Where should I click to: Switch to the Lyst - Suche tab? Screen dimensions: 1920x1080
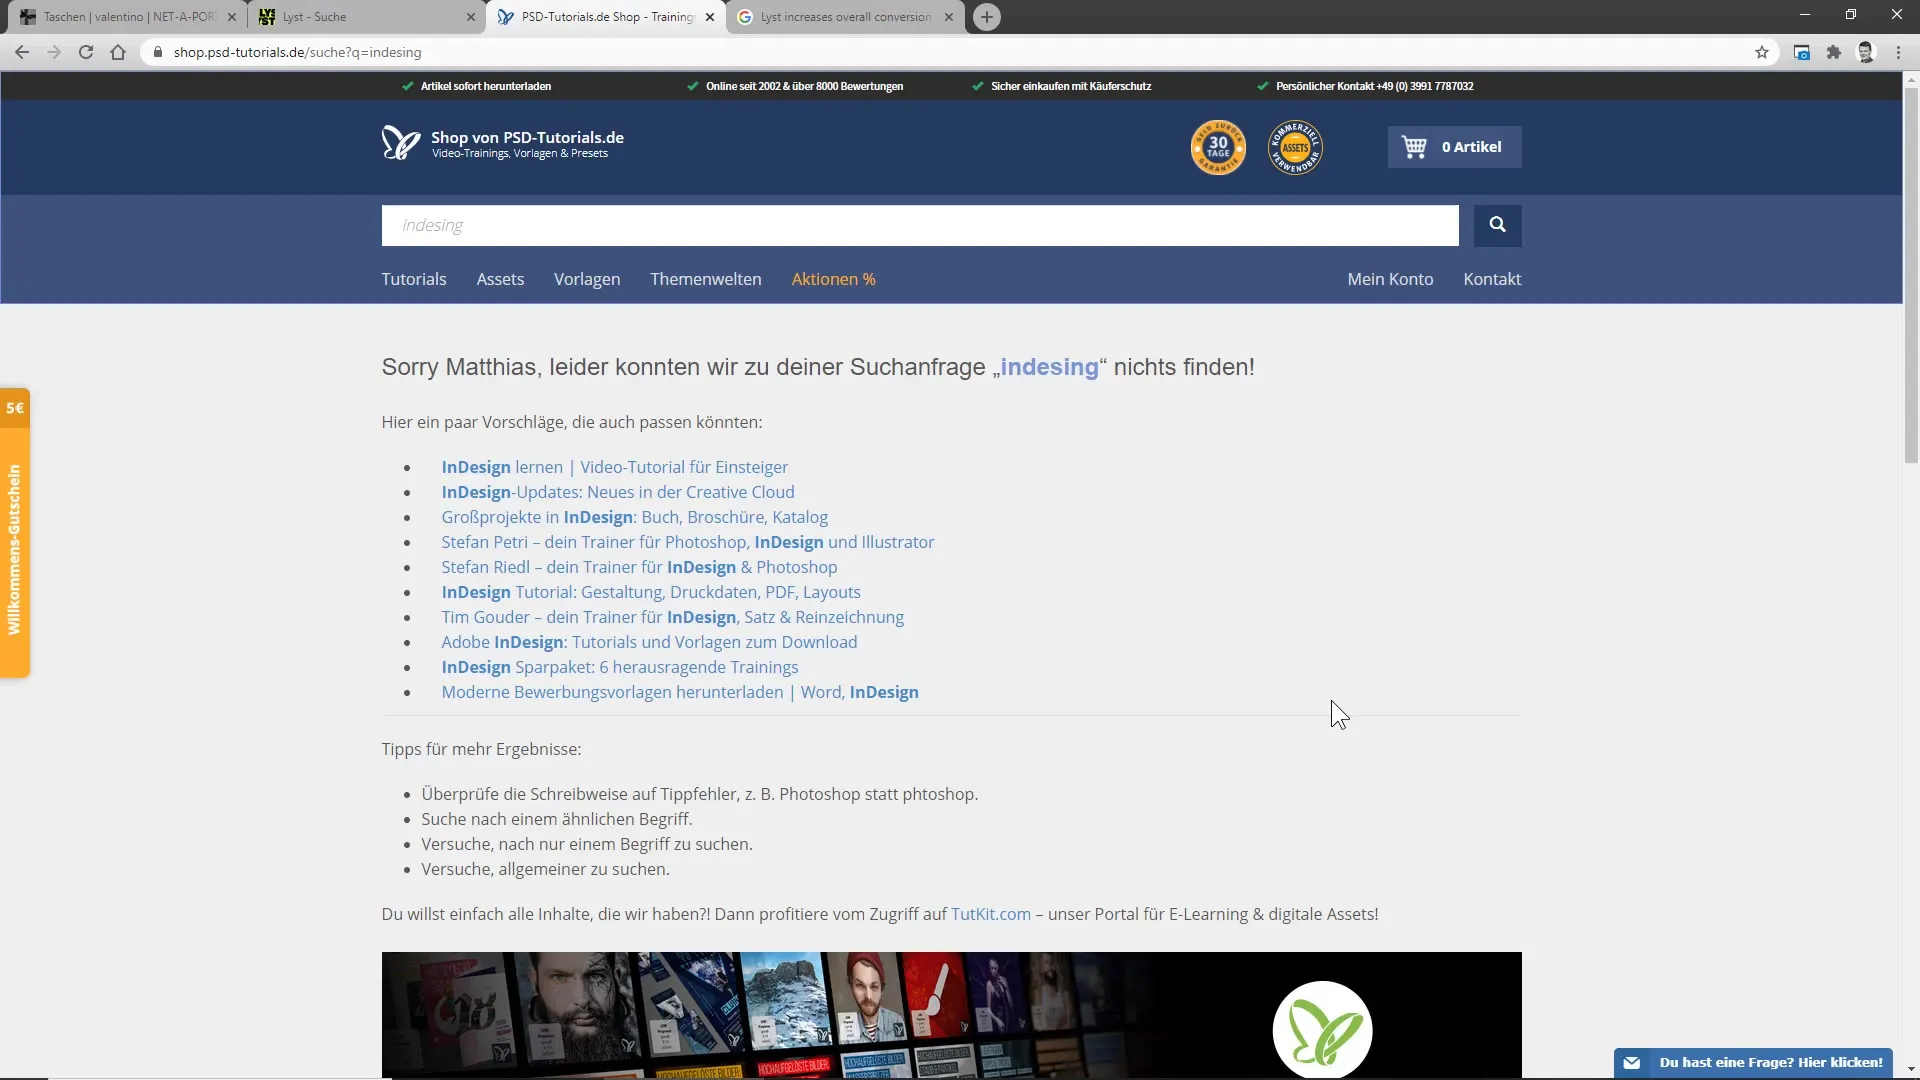365,17
